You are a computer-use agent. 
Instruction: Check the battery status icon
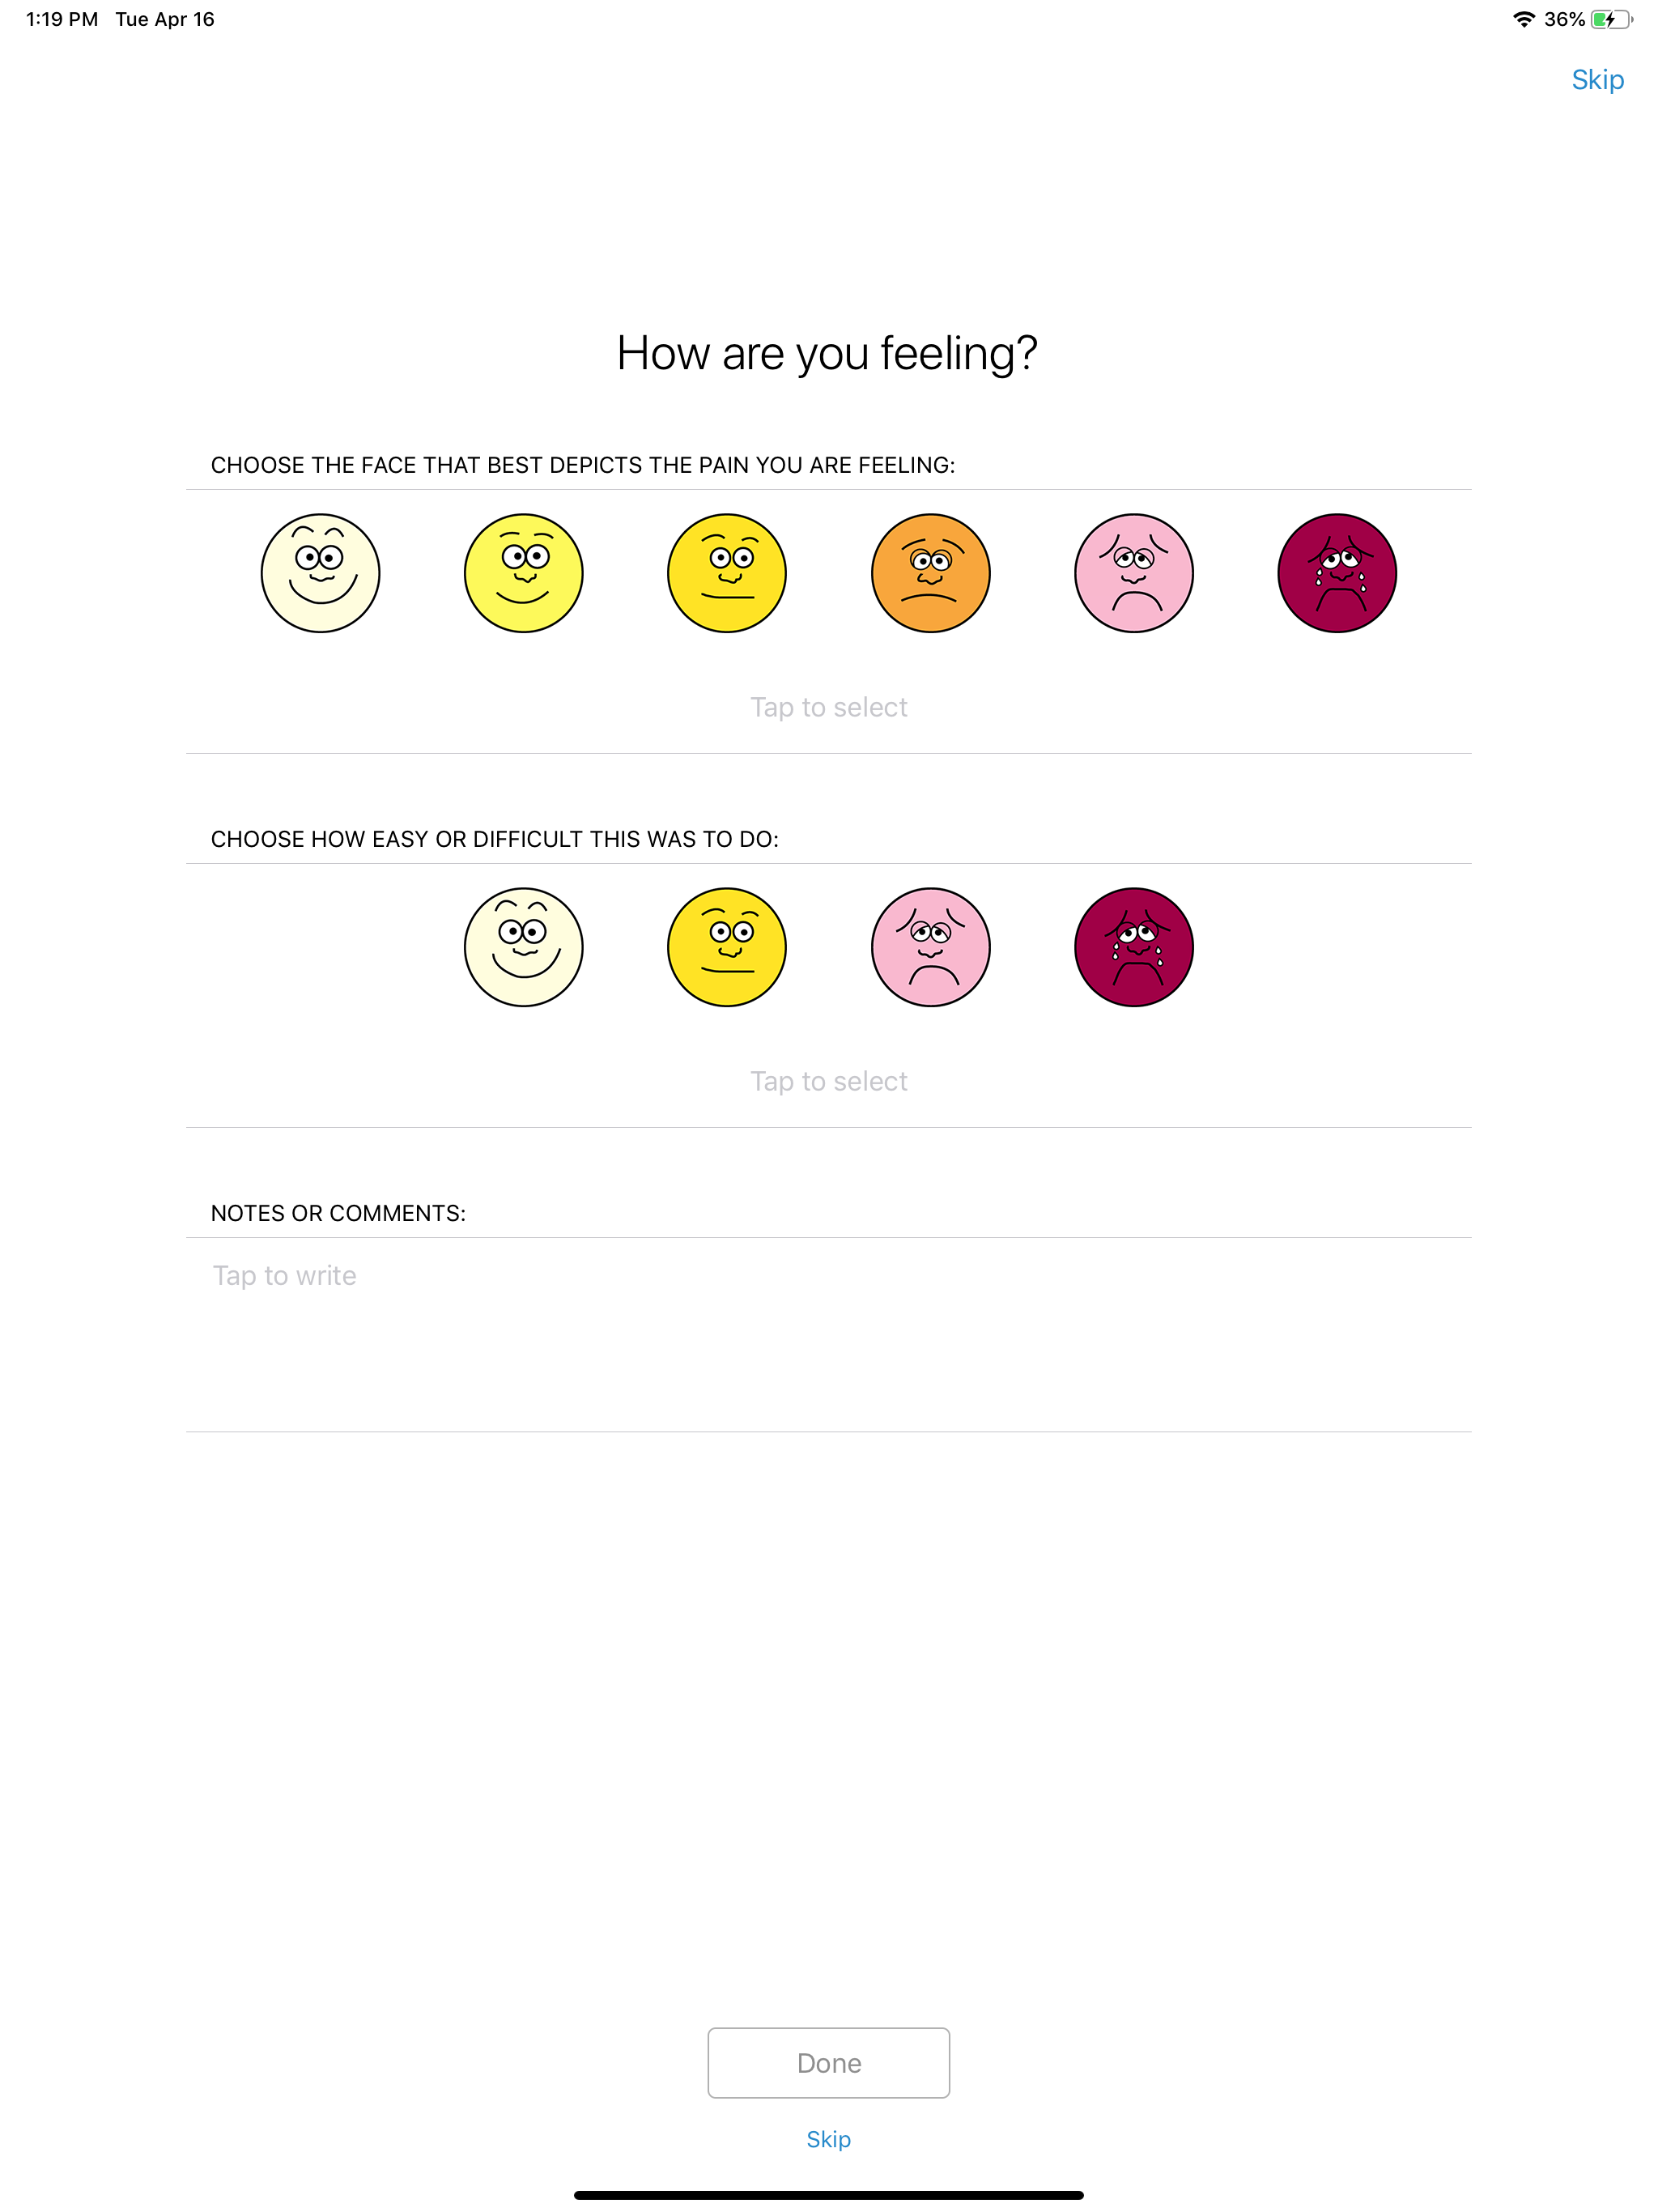1611,19
